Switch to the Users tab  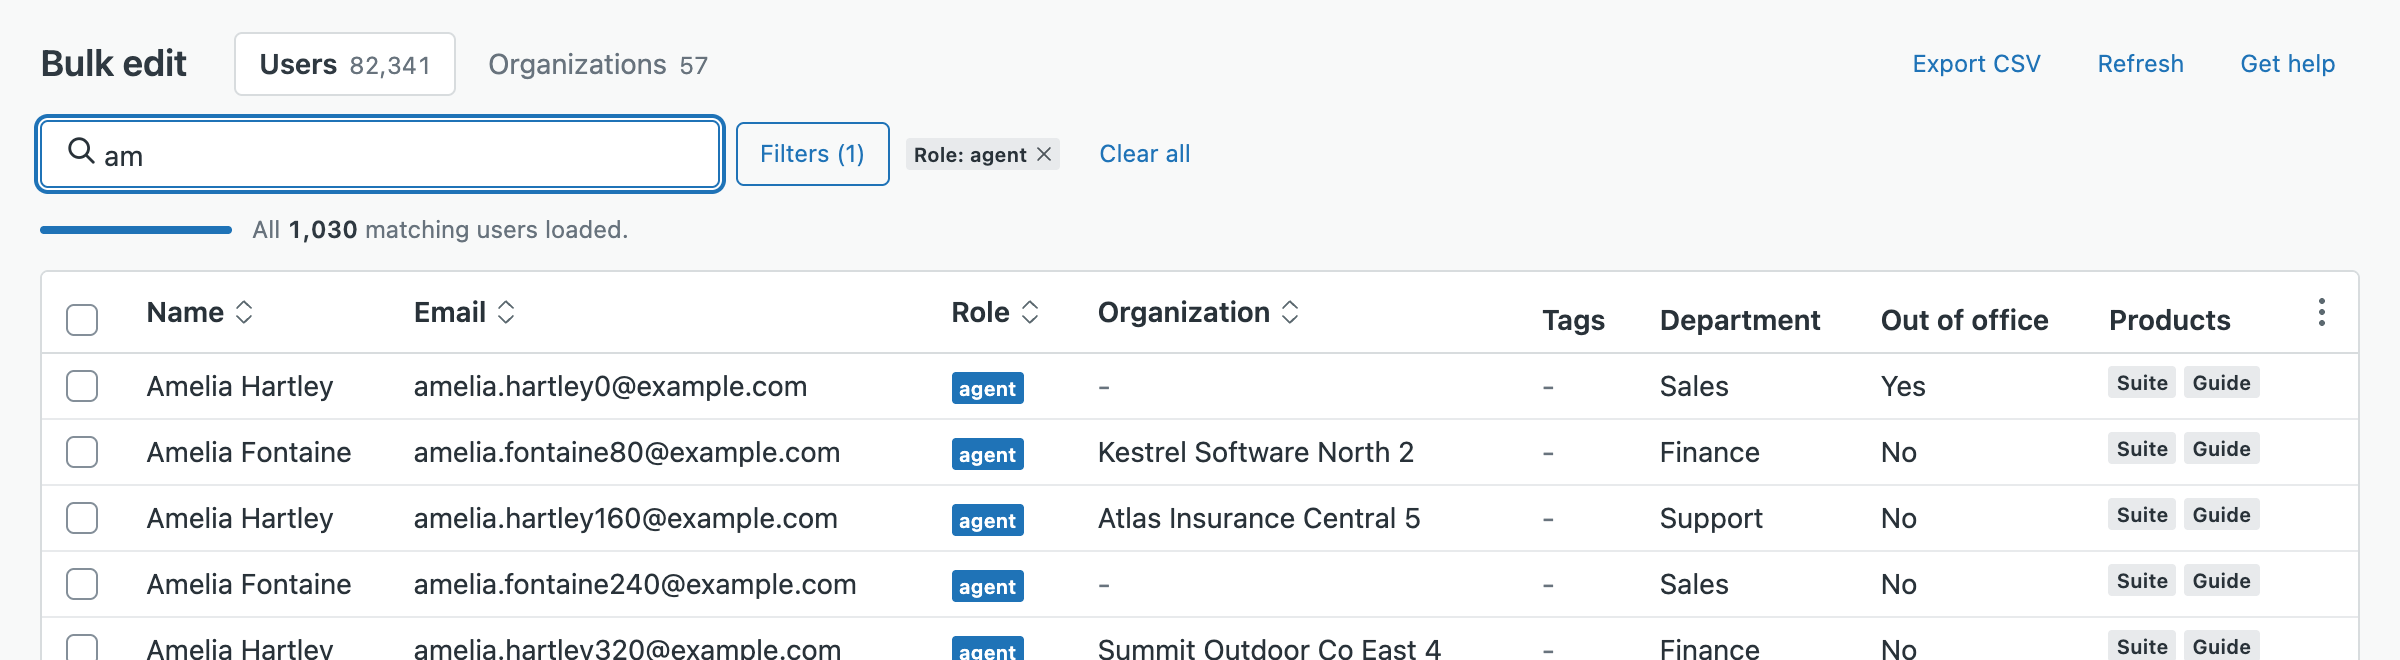(x=345, y=64)
